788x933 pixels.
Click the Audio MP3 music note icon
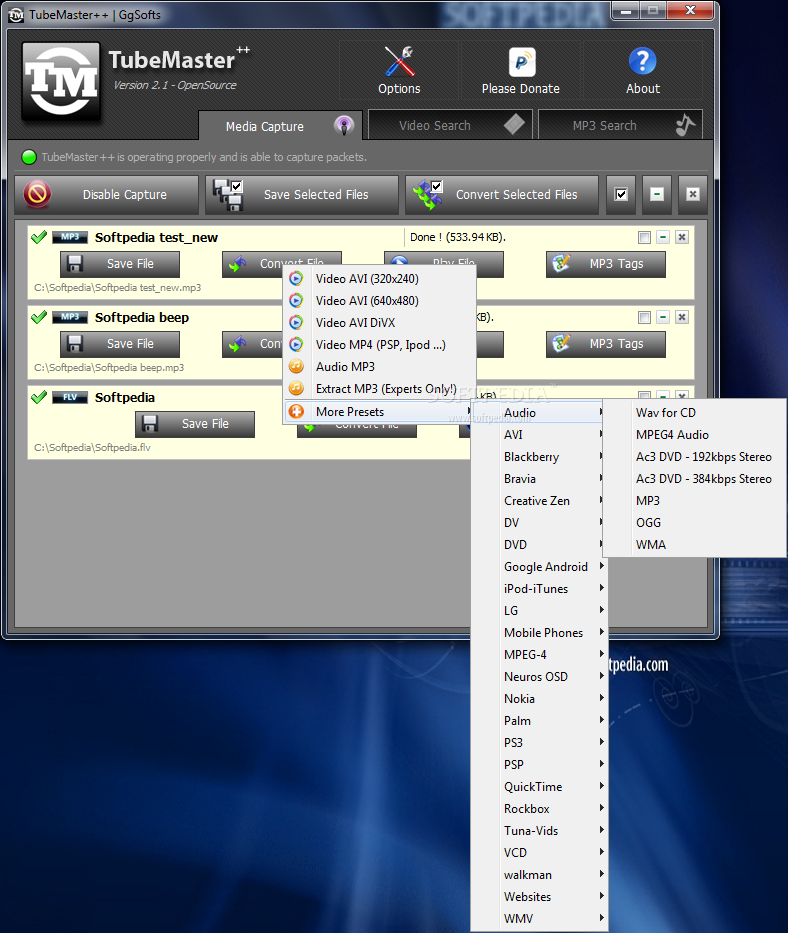[296, 367]
